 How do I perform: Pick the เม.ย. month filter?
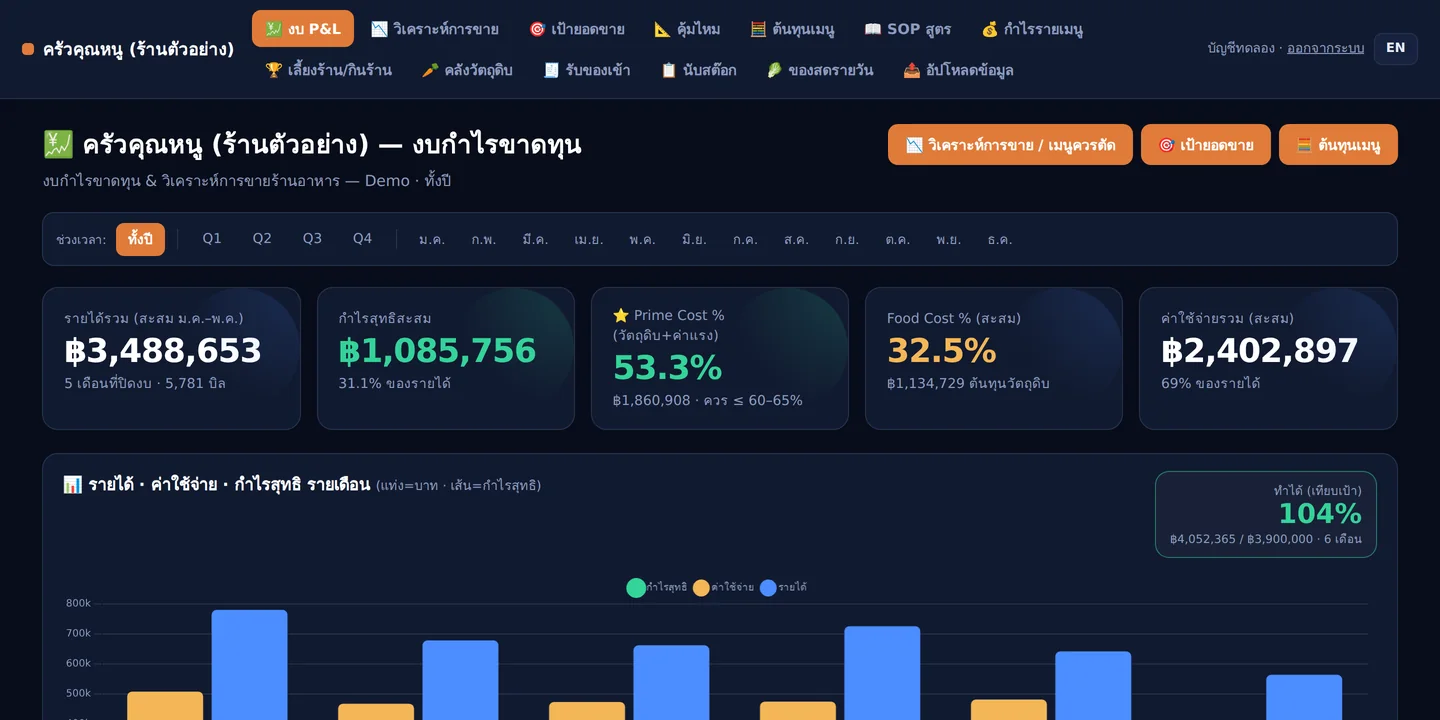589,240
